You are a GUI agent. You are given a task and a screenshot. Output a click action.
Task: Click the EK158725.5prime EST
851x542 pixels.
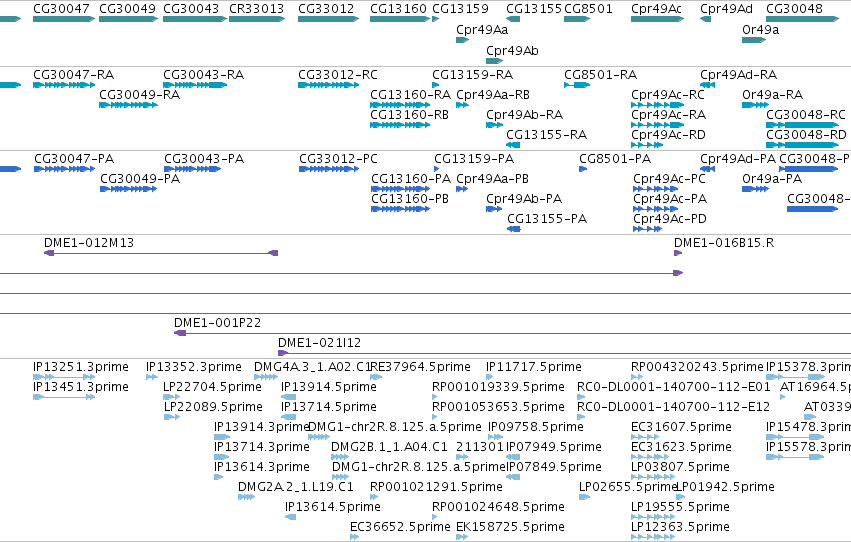(x=462, y=537)
